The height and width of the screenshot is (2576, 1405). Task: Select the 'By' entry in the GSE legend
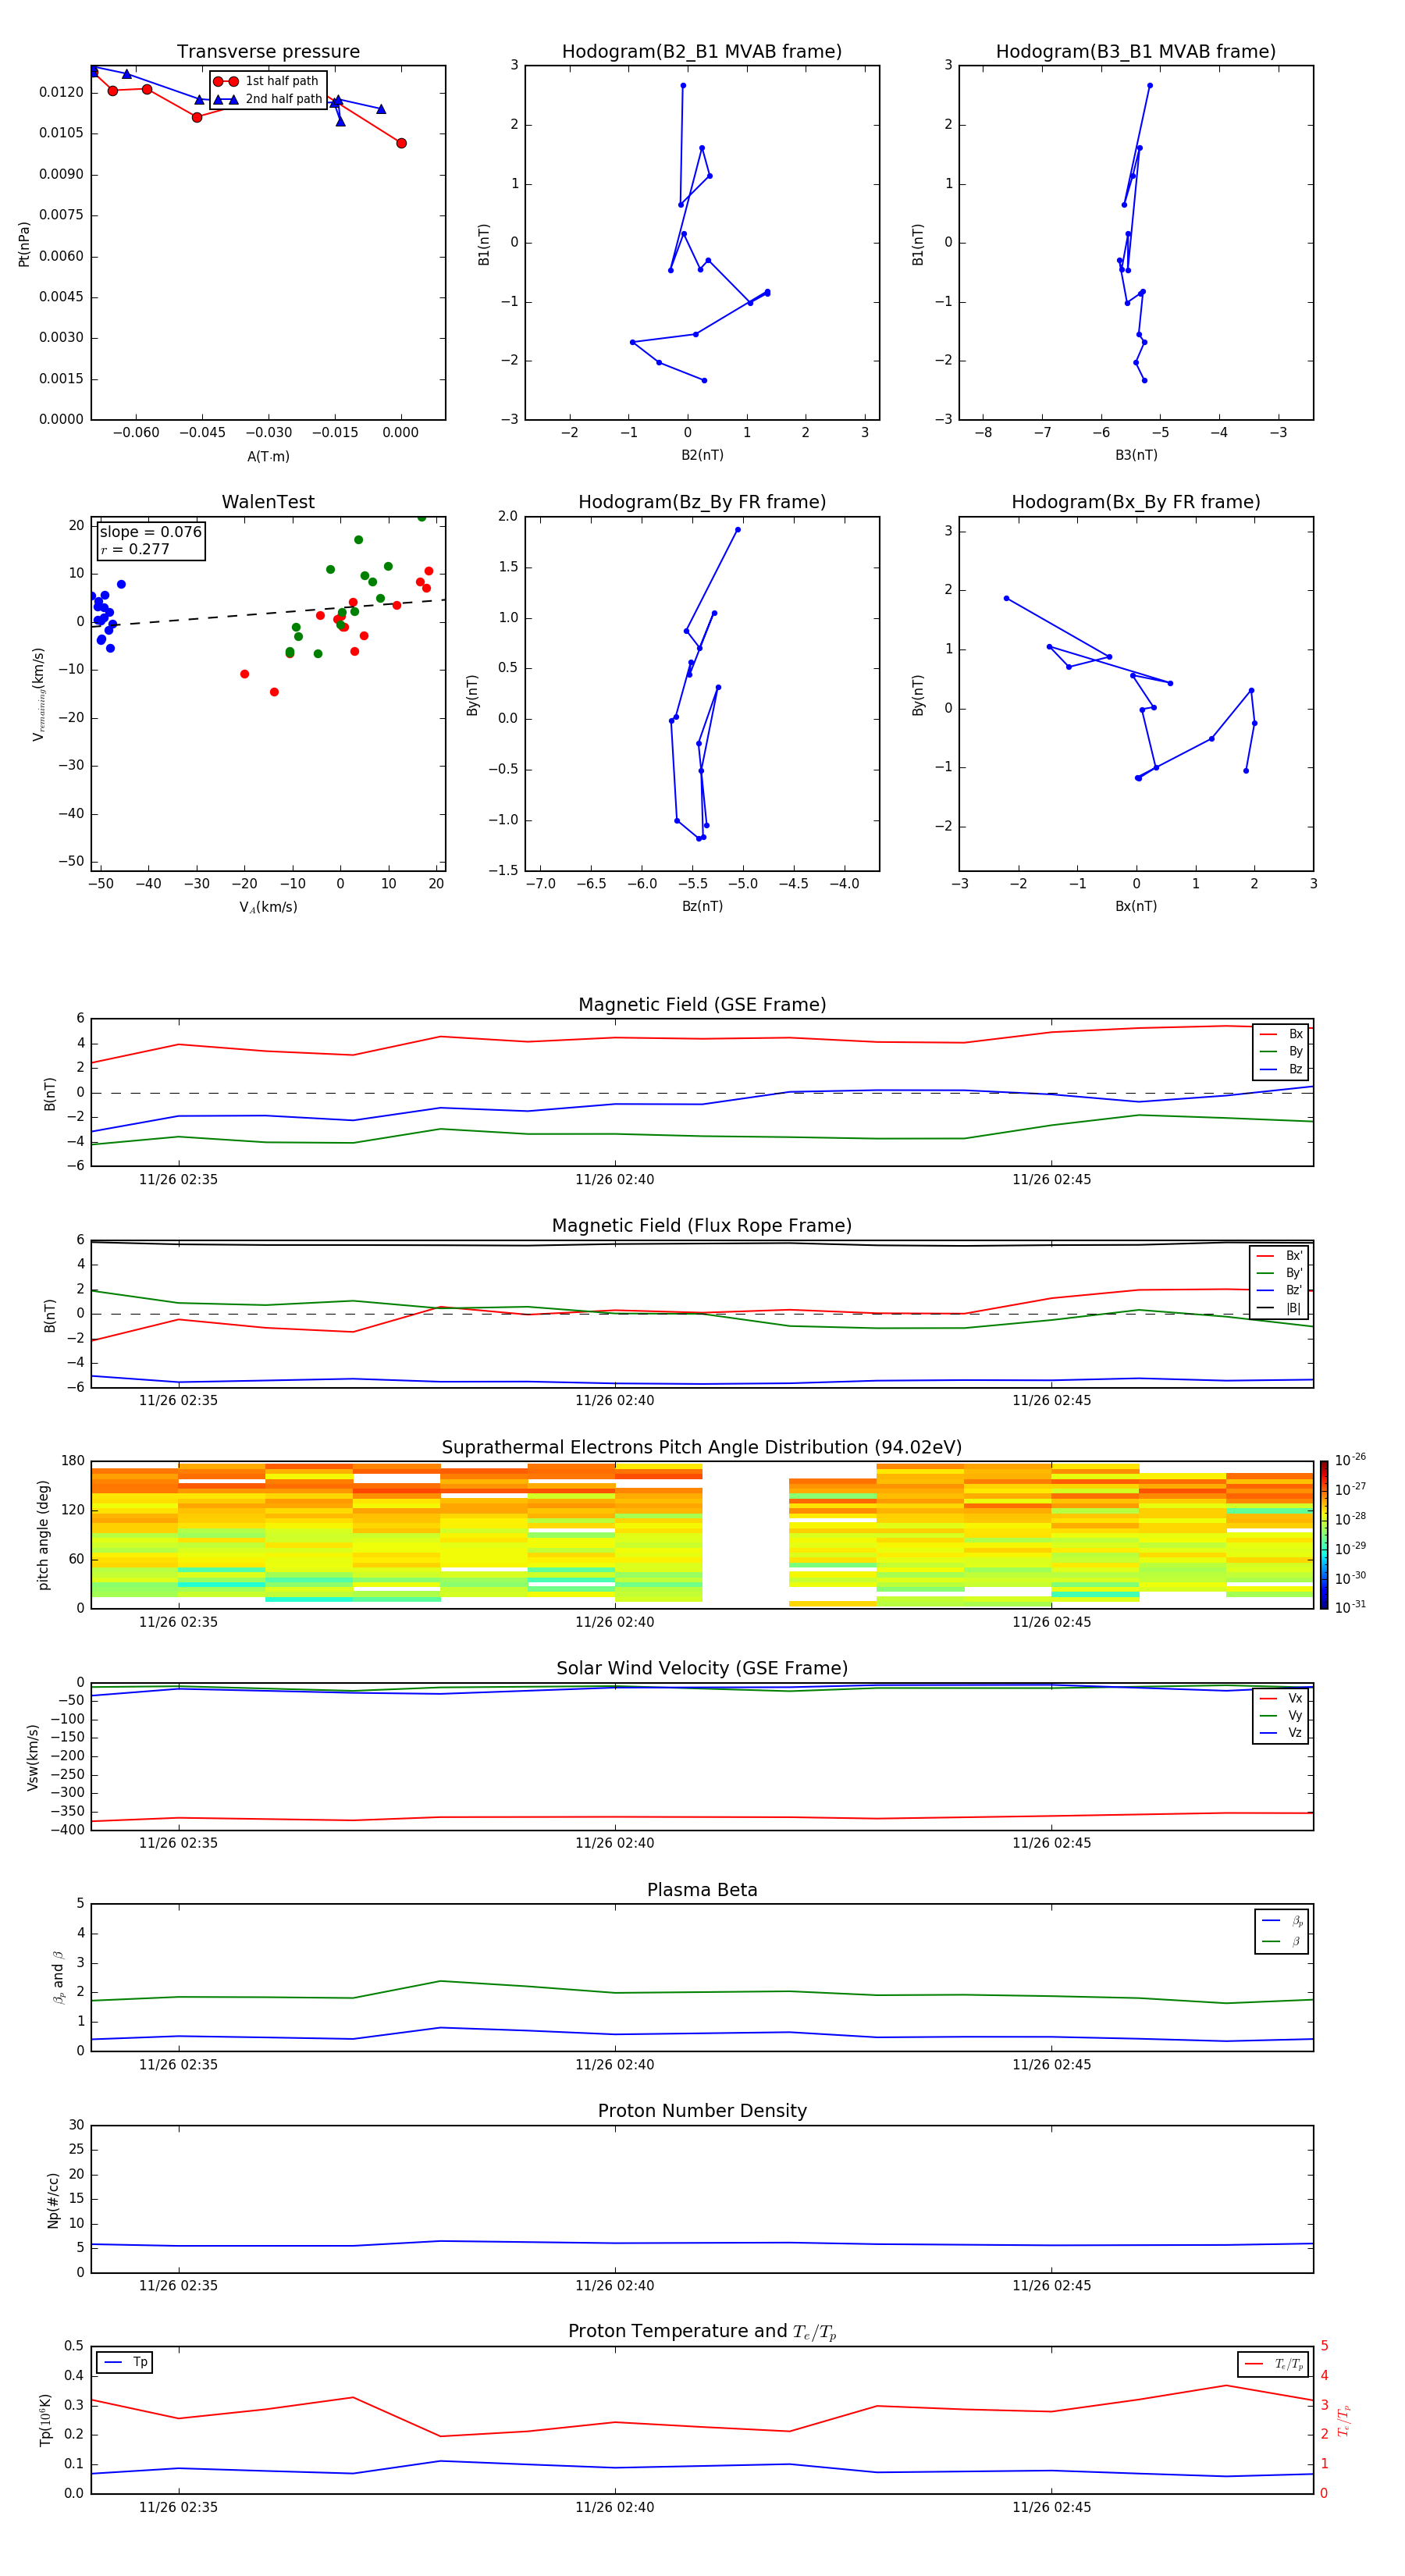point(1281,1051)
